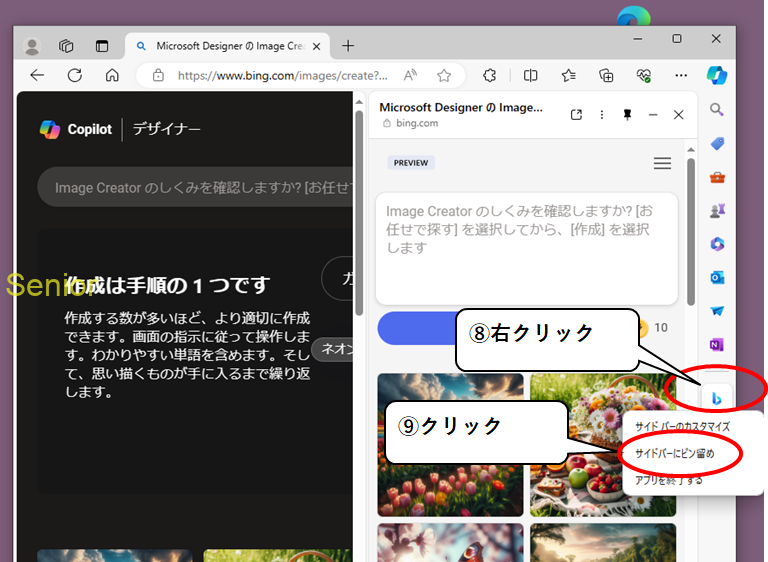Toggle split screen view
The image size is (768, 562).
point(530,75)
